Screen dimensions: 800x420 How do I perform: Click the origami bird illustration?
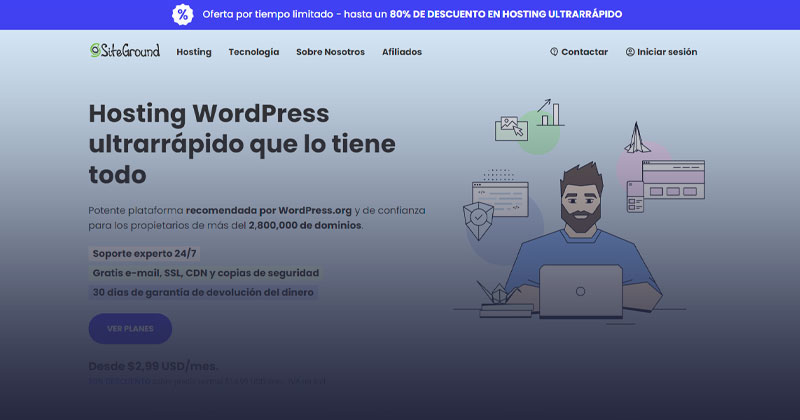(498, 292)
